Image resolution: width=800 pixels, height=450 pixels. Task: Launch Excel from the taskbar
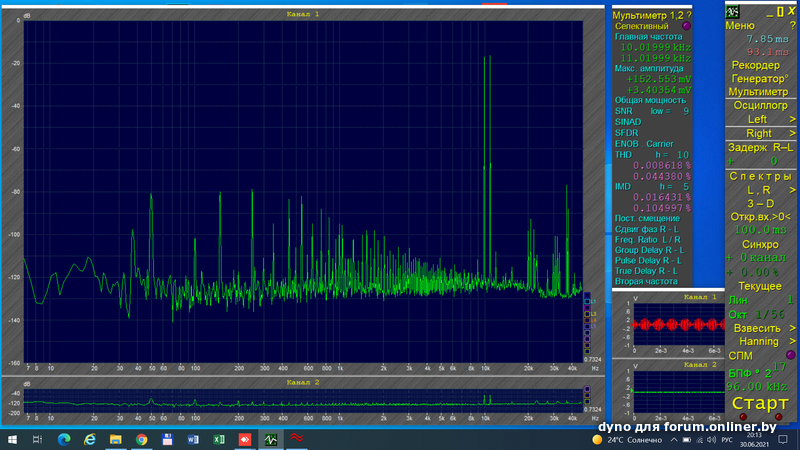pyautogui.click(x=219, y=439)
